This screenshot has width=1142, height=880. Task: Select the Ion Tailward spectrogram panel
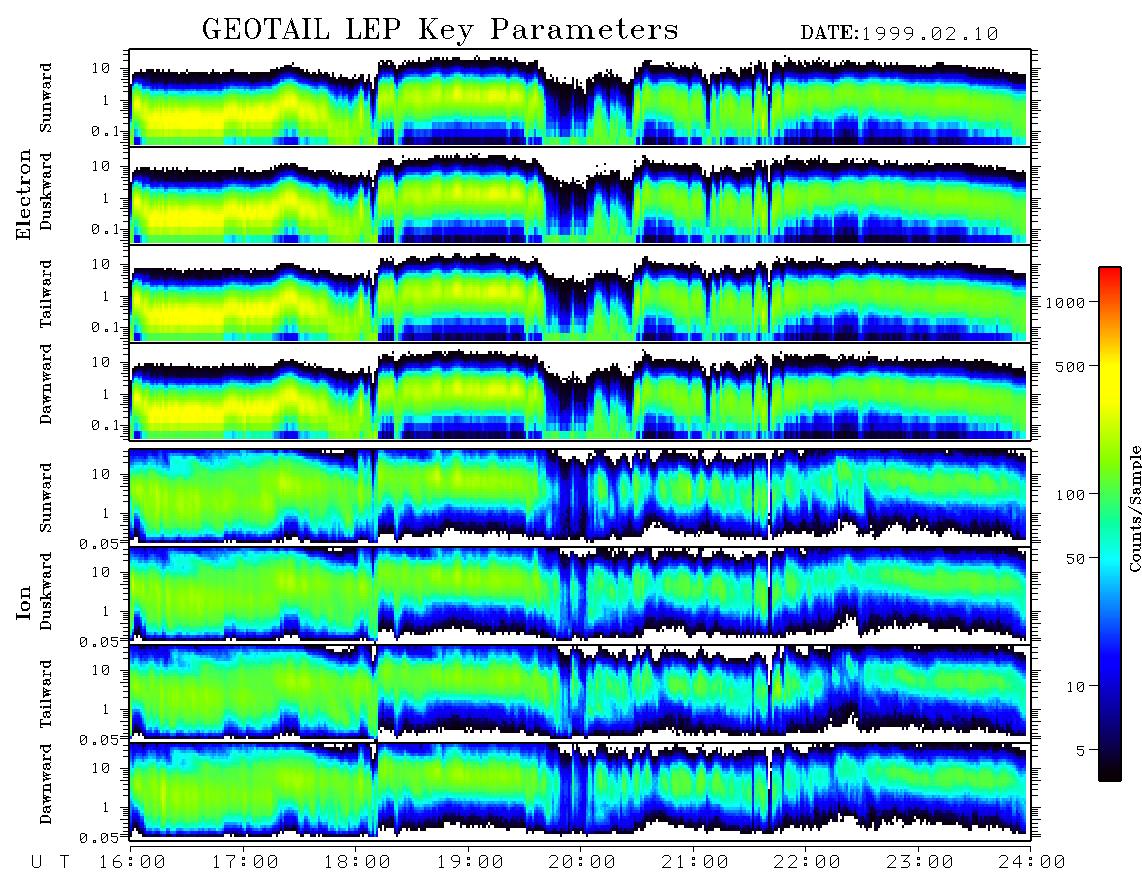580,693
